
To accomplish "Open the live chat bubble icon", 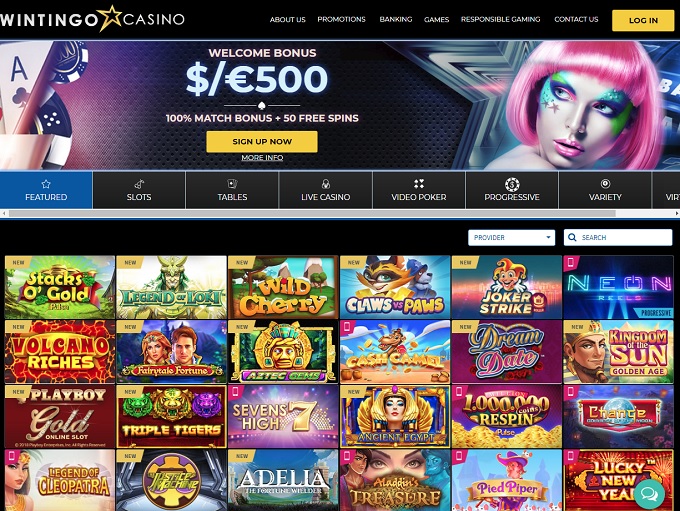I will [649, 494].
